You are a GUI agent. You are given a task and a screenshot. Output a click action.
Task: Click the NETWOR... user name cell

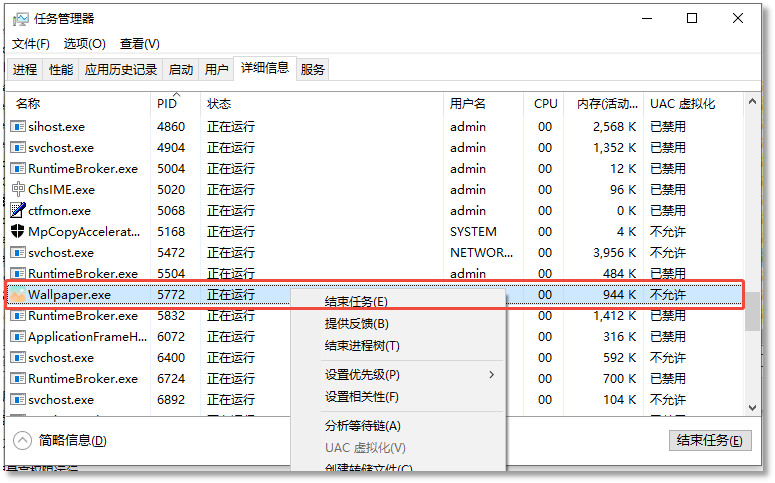point(481,253)
